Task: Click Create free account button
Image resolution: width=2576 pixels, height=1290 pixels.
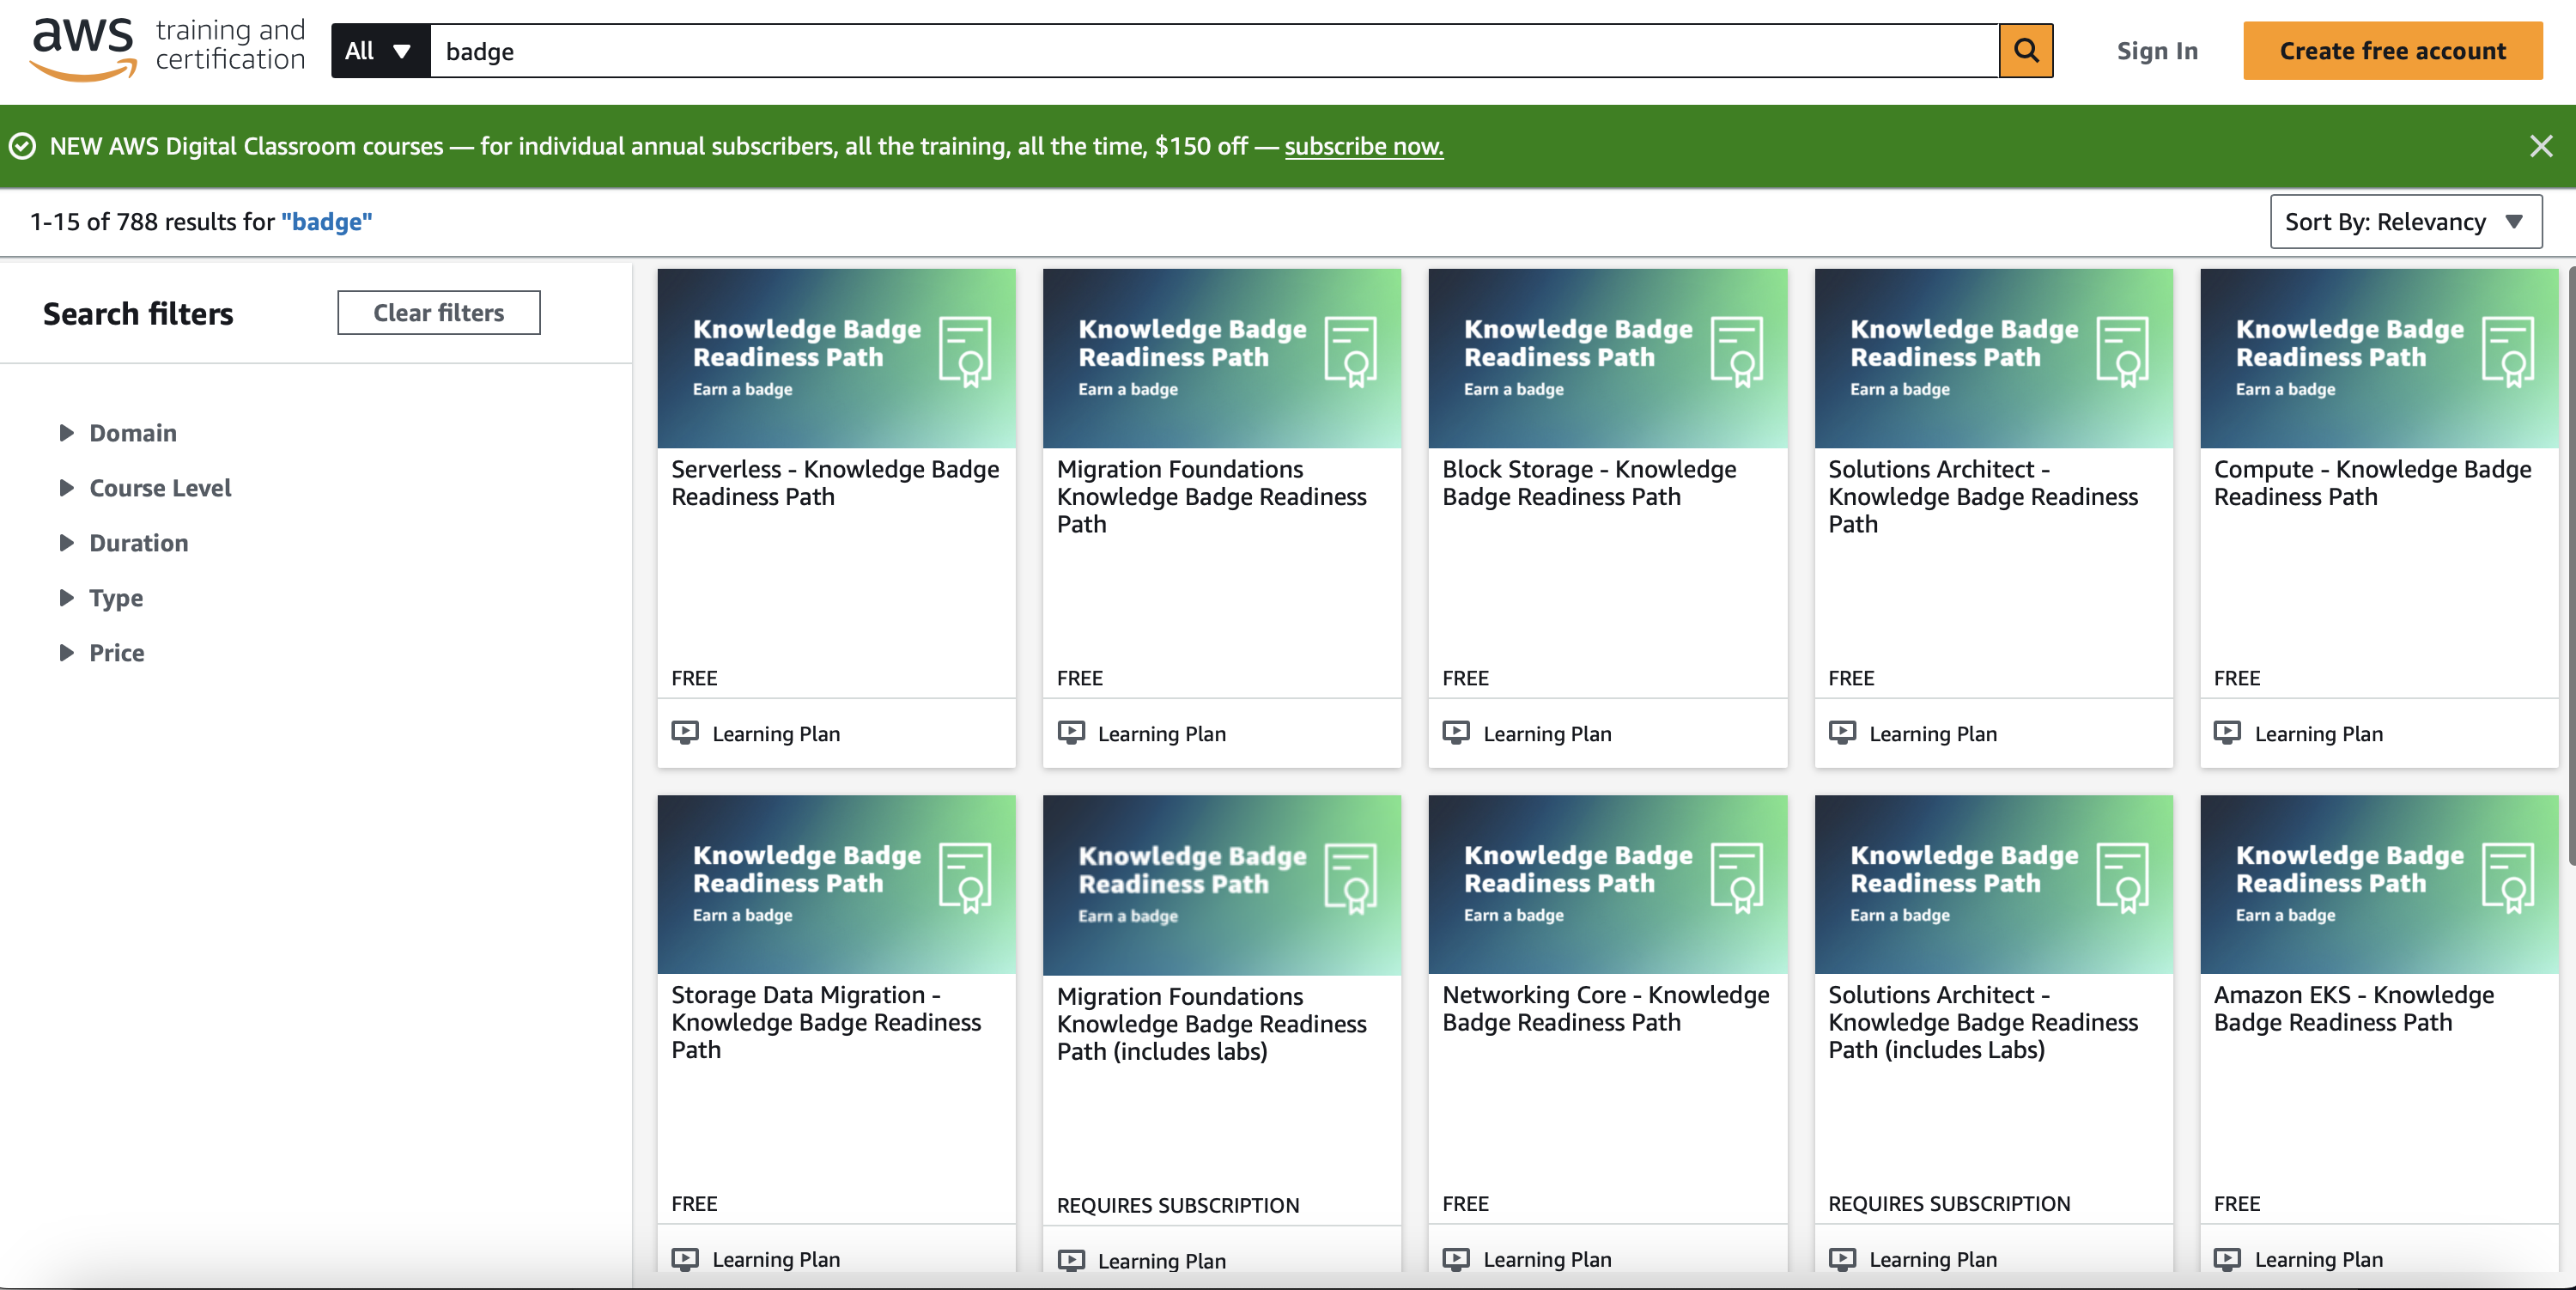Action: coord(2391,51)
